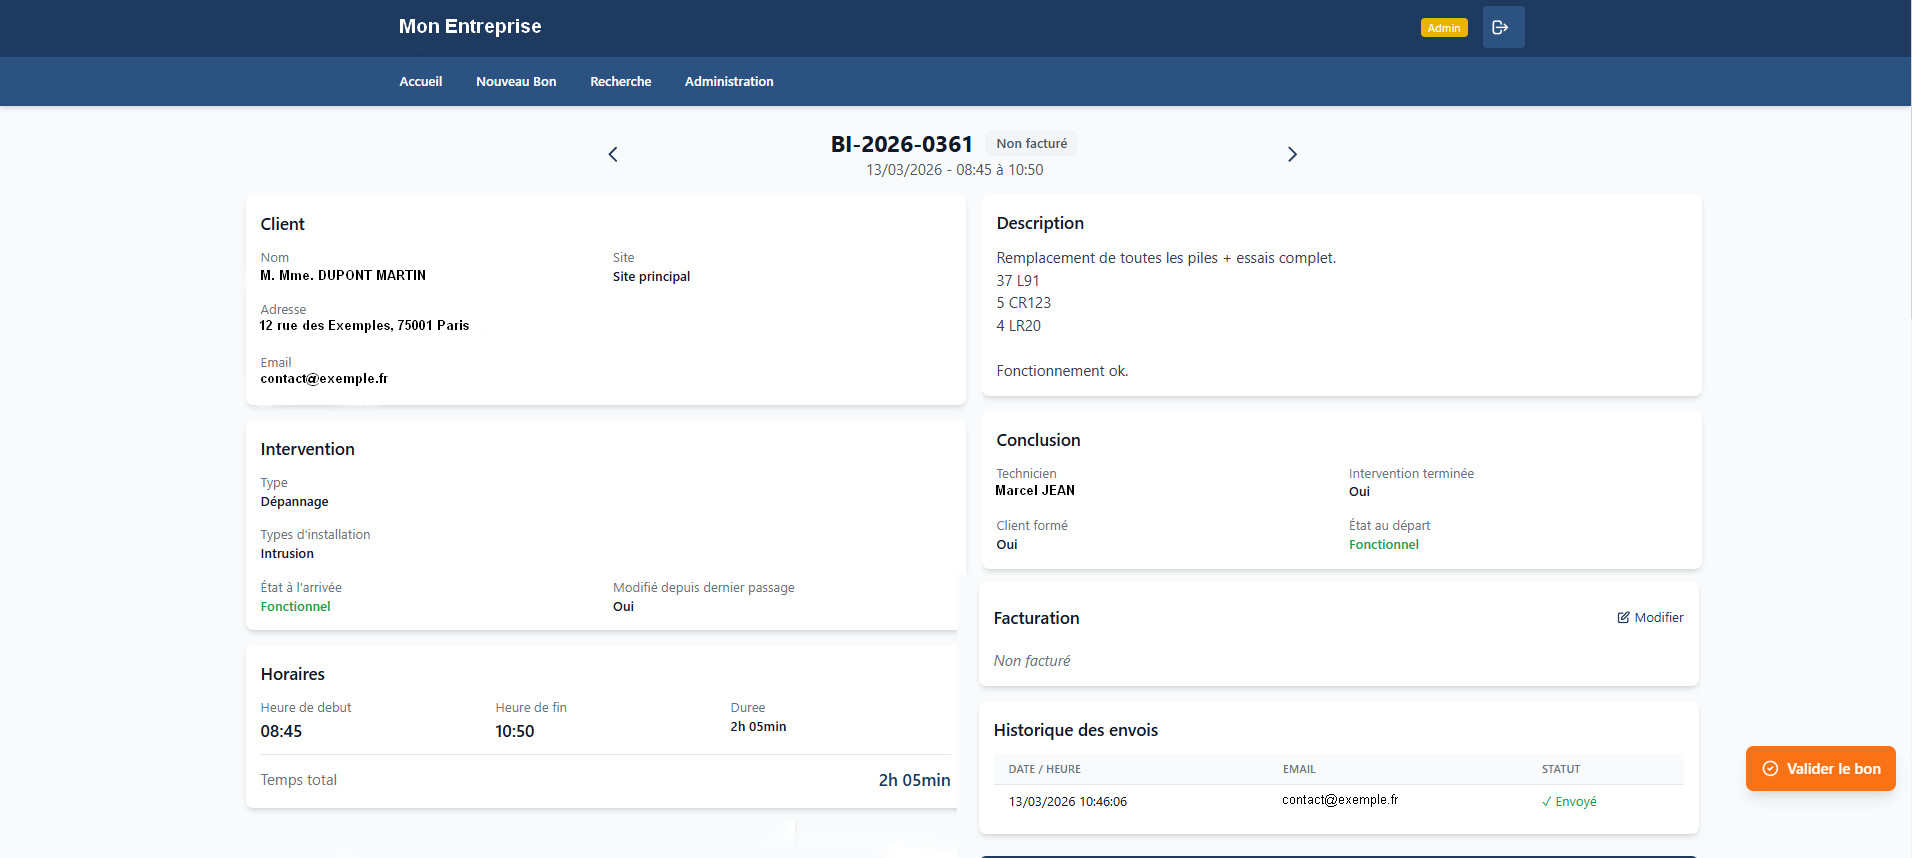
Task: Click the client email in the Client card
Action: pyautogui.click(x=324, y=379)
